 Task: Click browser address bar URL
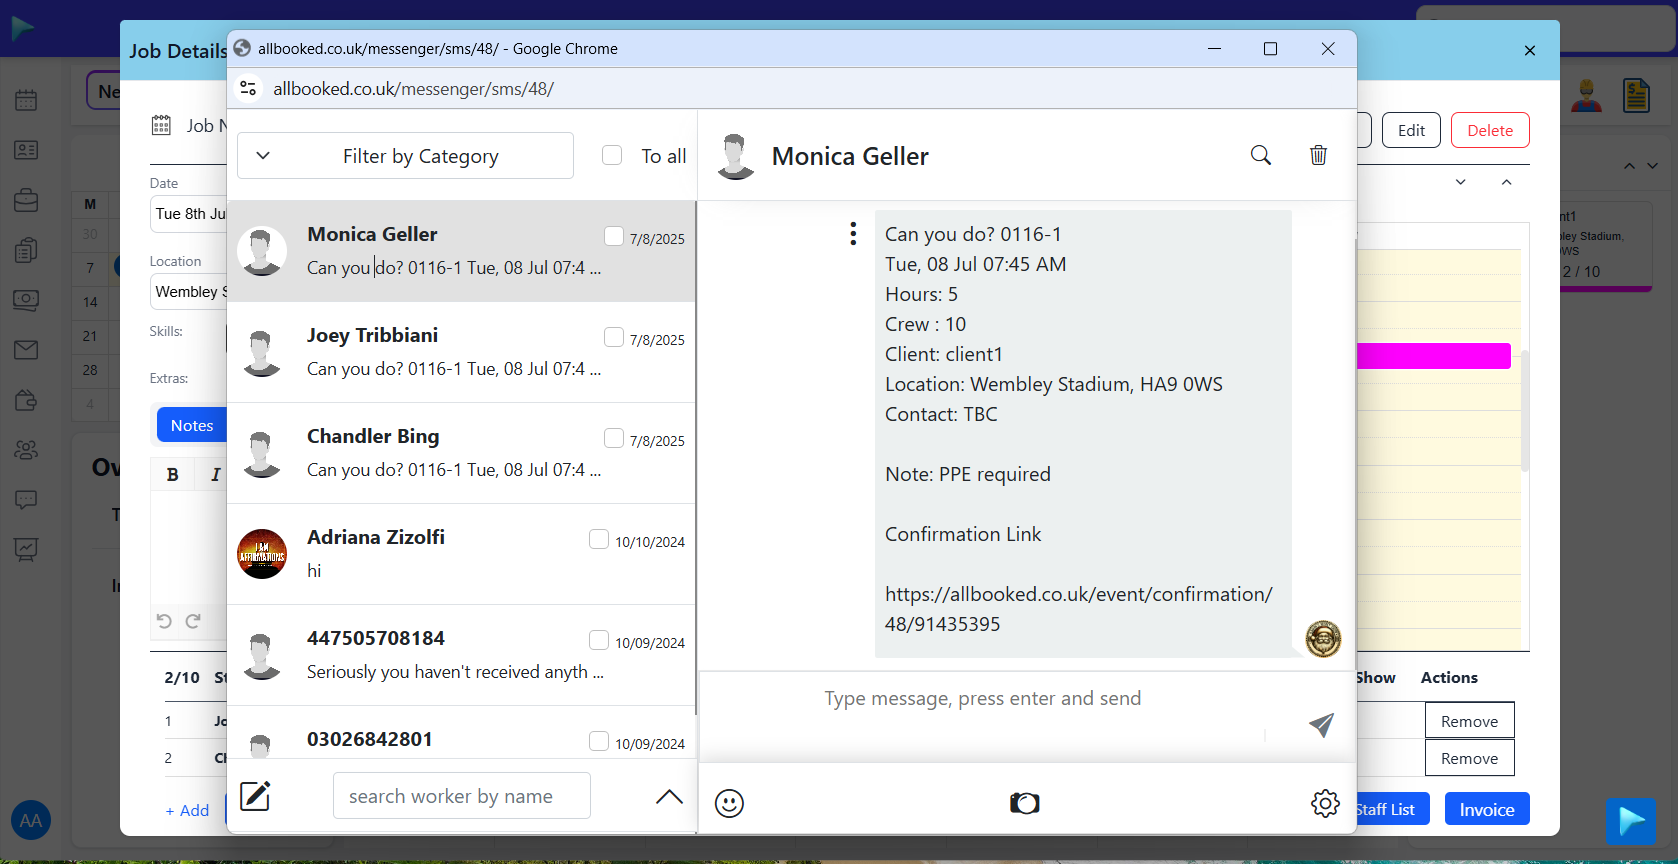pos(413,89)
